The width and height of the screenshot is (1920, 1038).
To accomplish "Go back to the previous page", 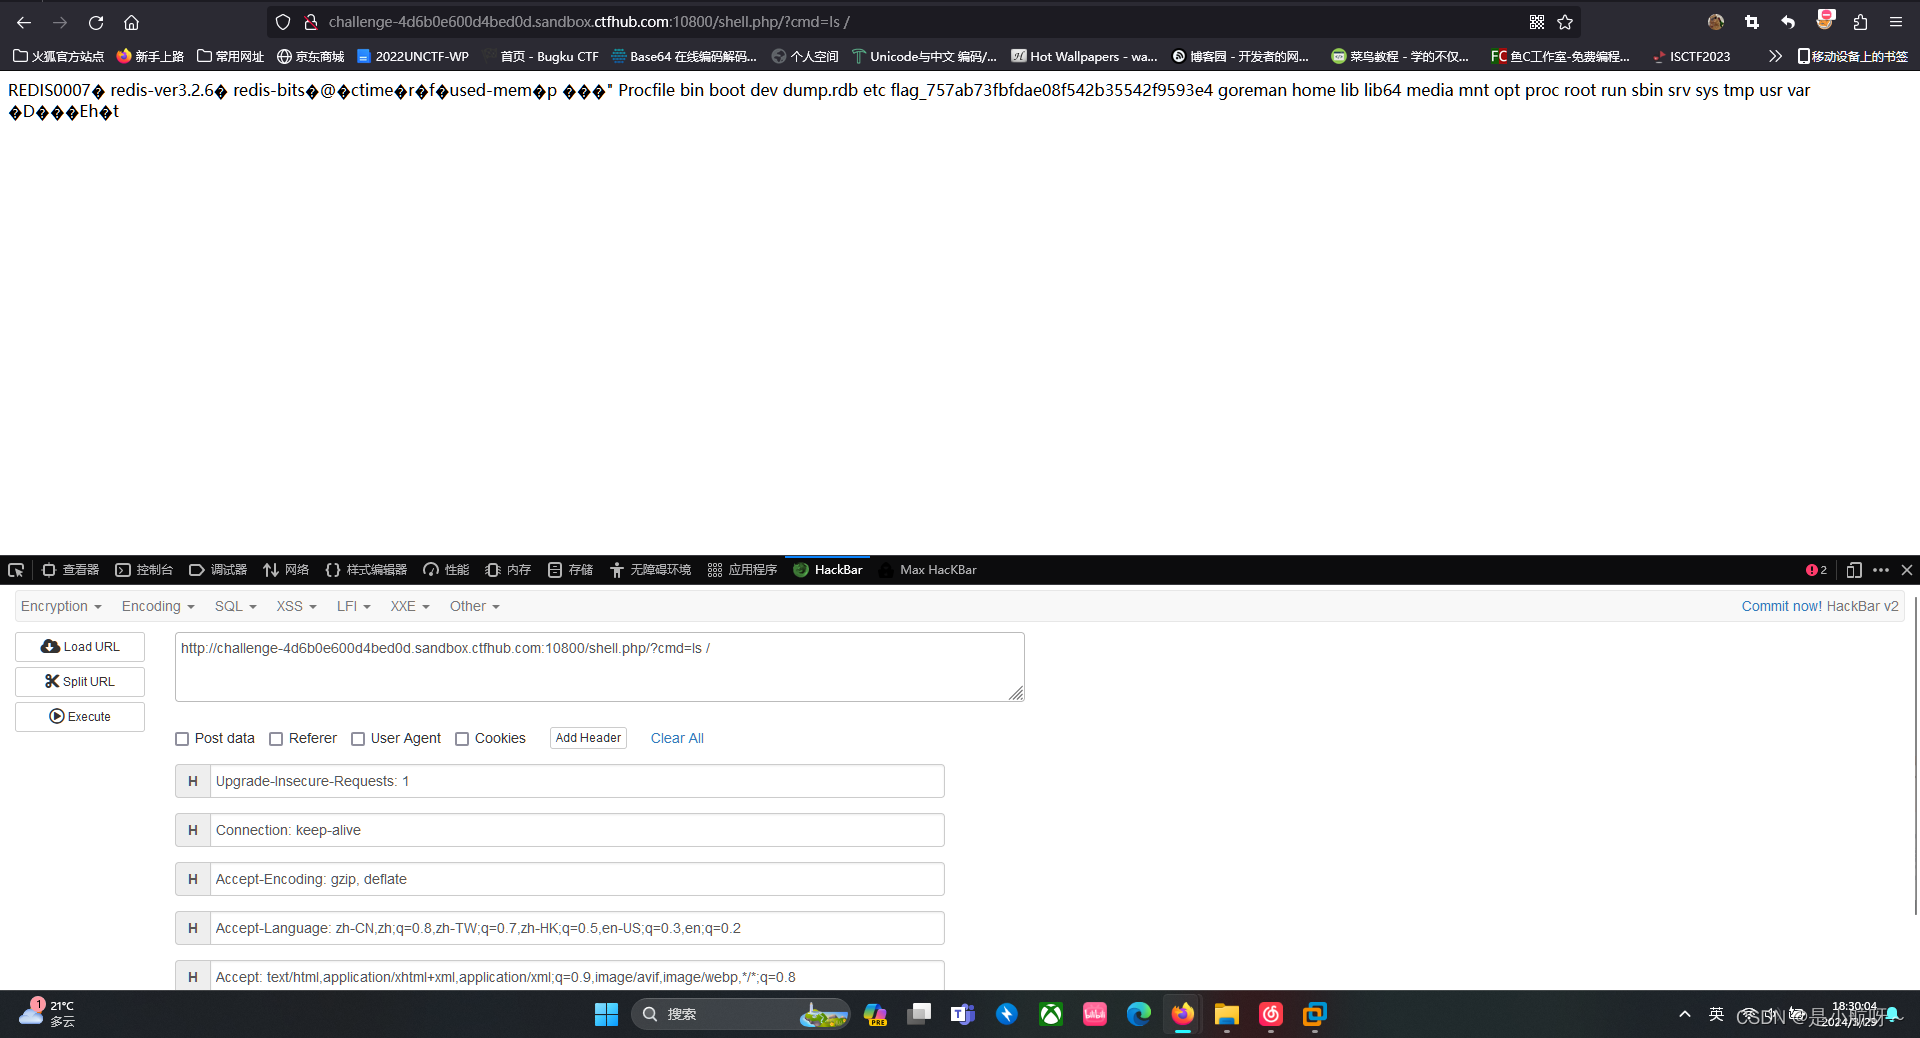I will (x=24, y=22).
